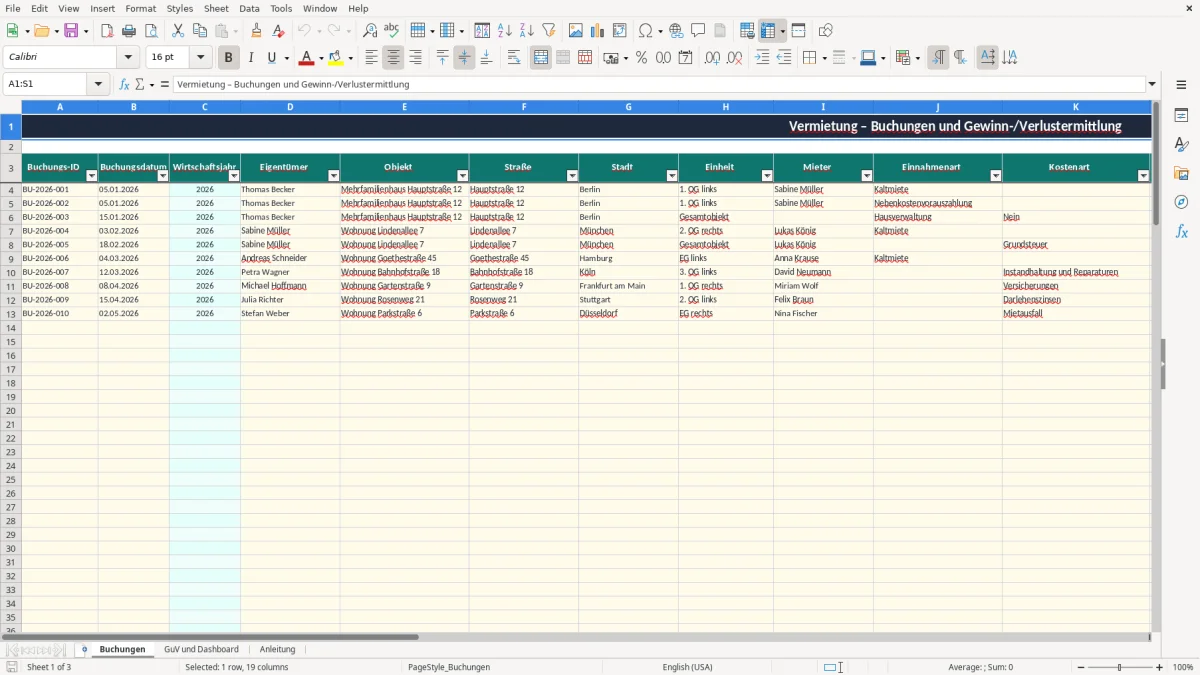The image size is (1200, 675).
Task: Open the Format menu
Action: click(141, 8)
